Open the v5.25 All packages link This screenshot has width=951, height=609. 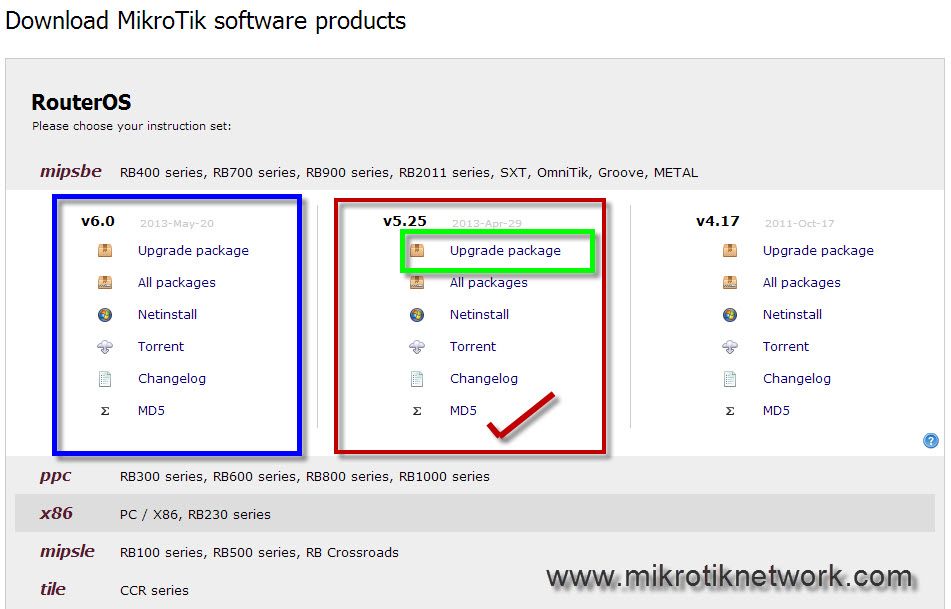pos(489,283)
